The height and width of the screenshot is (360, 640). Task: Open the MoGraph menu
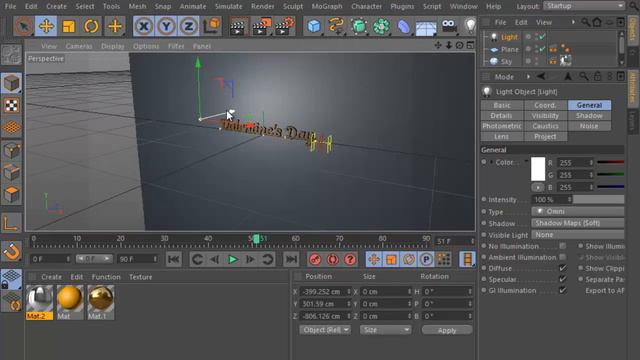point(327,7)
